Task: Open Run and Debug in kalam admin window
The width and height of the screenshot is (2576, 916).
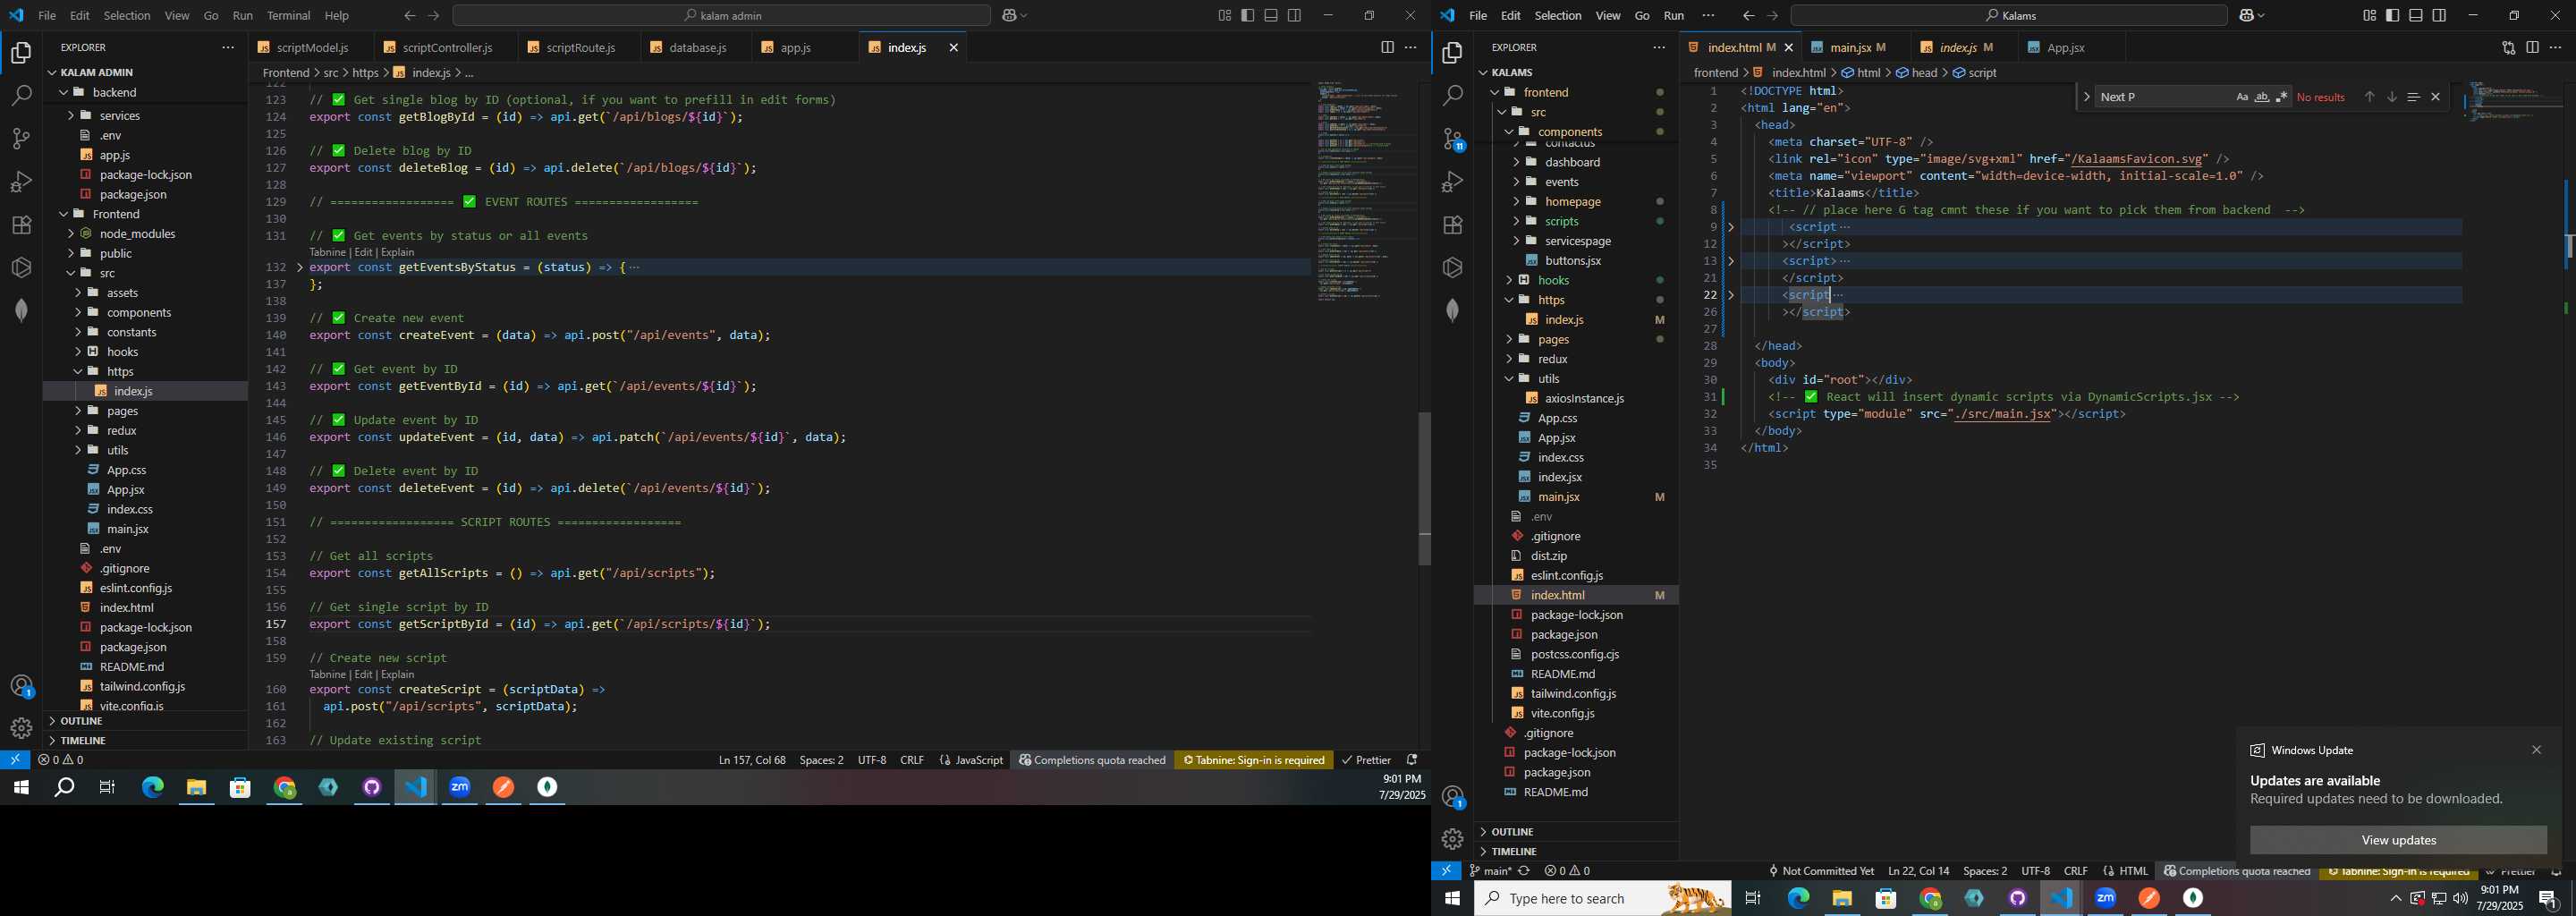Action: click(x=21, y=182)
